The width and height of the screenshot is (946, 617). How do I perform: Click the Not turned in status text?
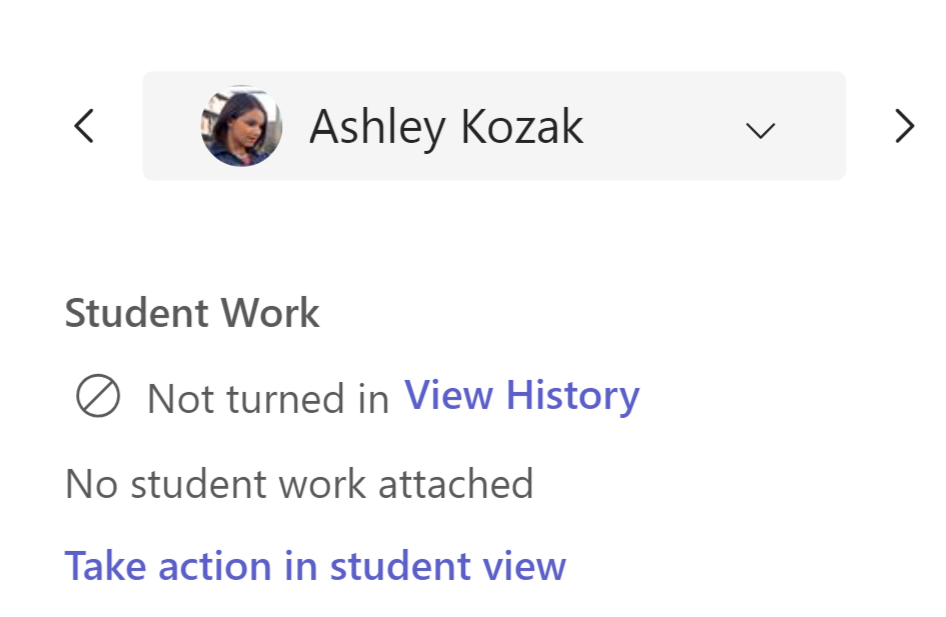[267, 399]
